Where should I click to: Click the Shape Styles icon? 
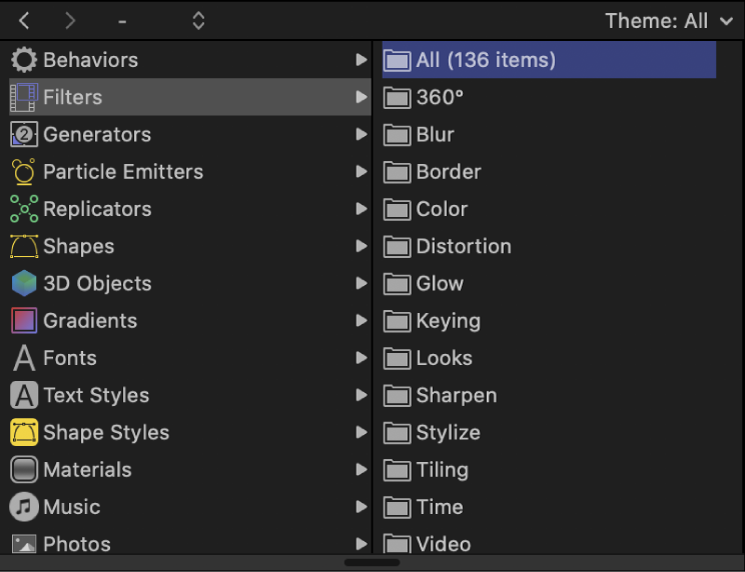24,433
